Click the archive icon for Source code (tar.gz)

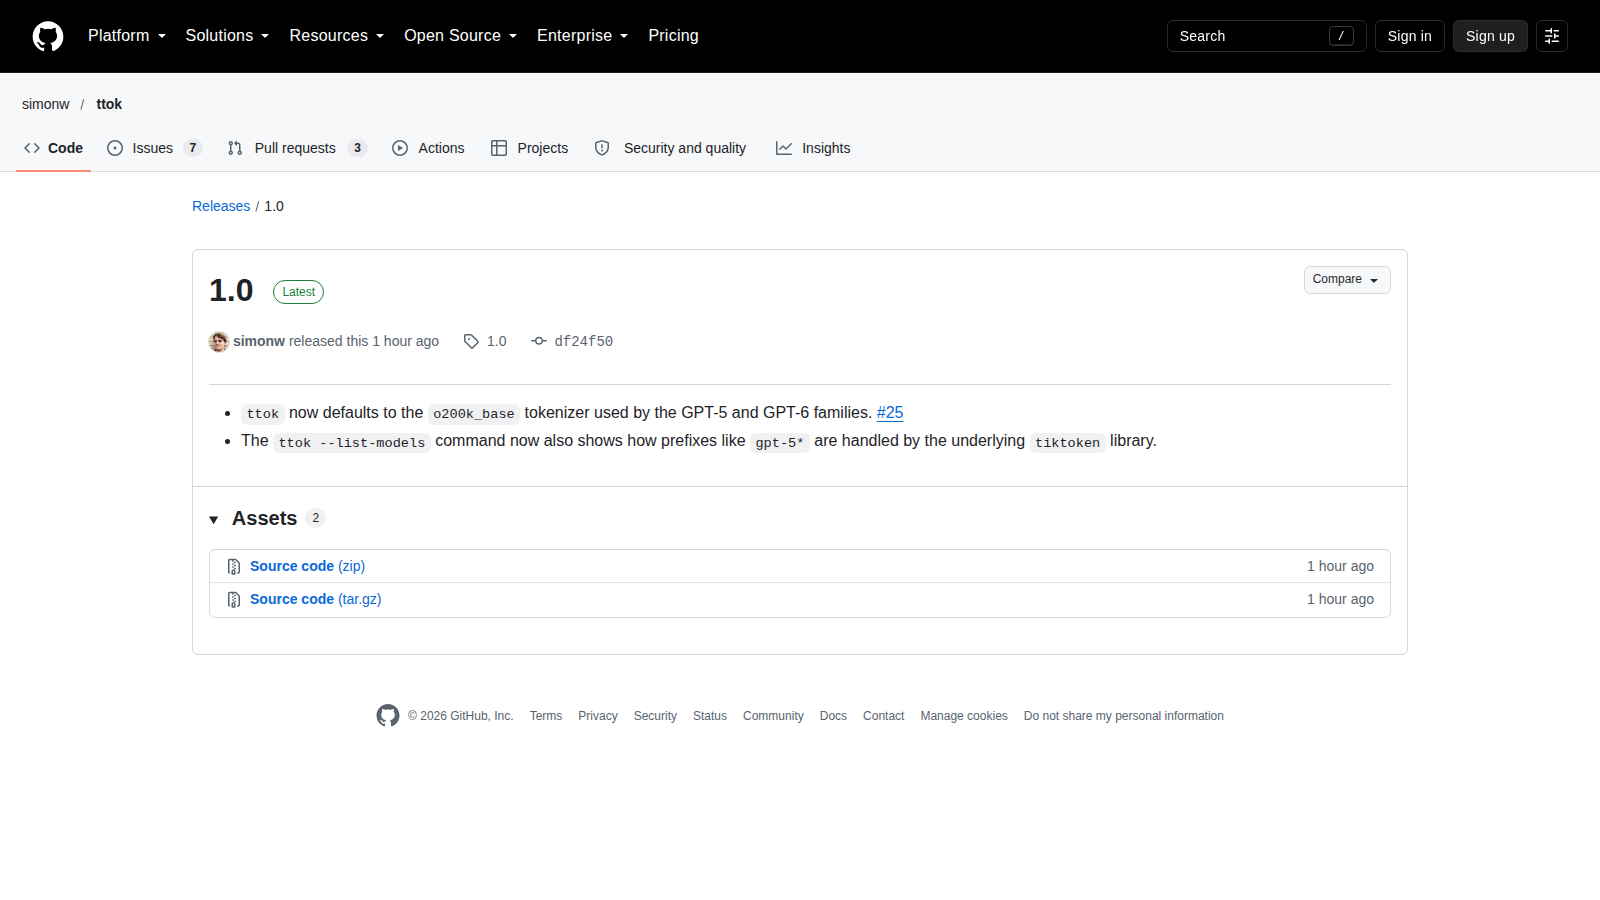234,600
